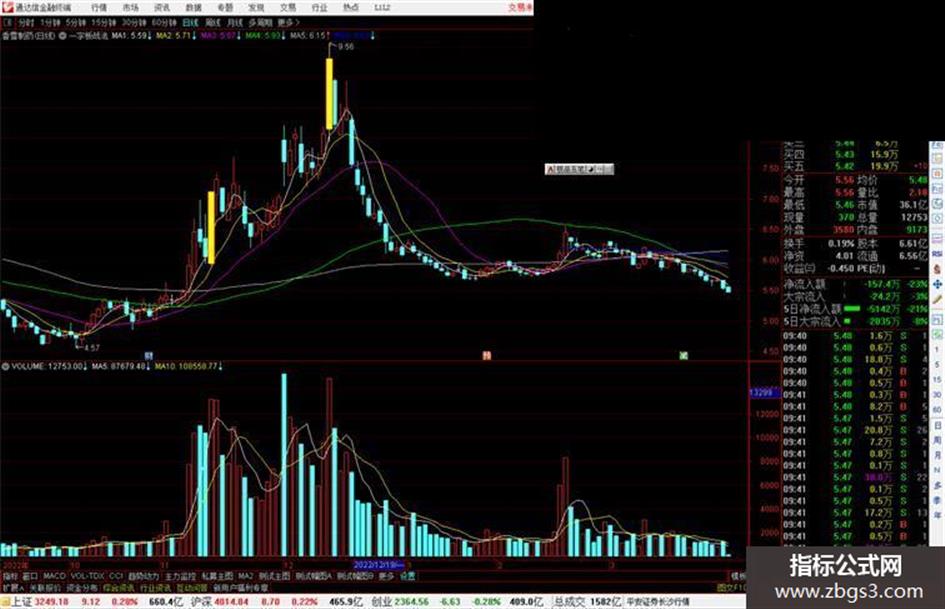The image size is (945, 609).
Task: Open the 发现 menu
Action: pyautogui.click(x=257, y=7)
